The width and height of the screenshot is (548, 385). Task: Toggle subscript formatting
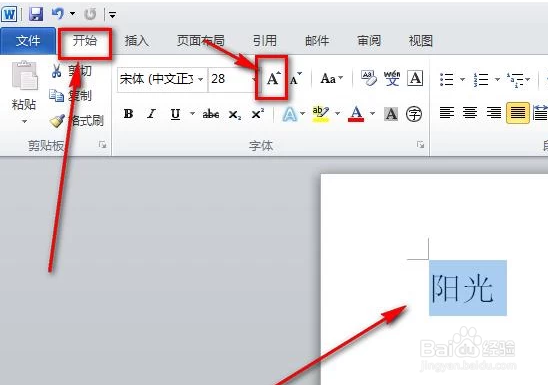pyautogui.click(x=235, y=114)
